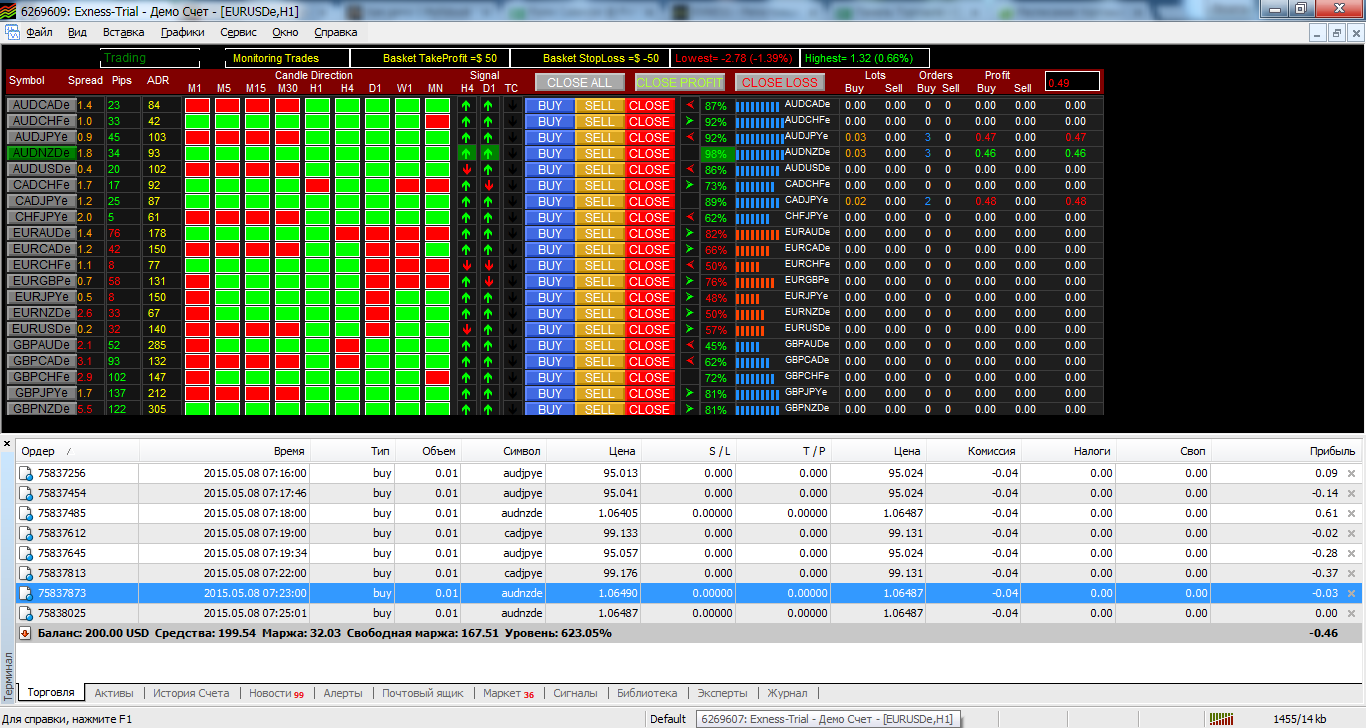
Task: Click the 1455/14 kb connection status
Action: click(x=1300, y=718)
